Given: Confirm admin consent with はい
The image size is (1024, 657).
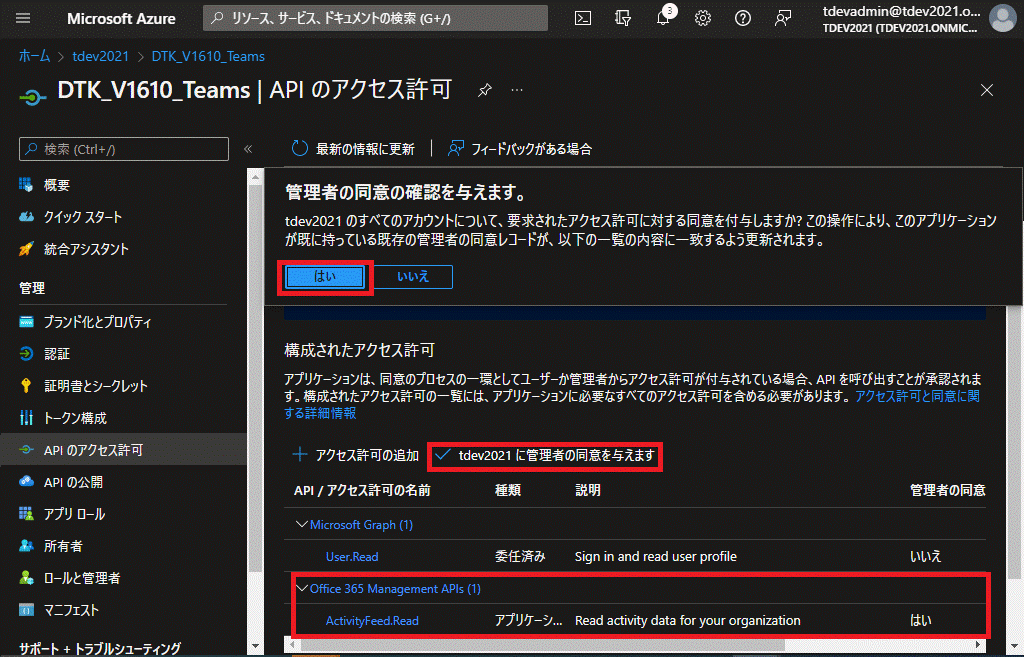Looking at the screenshot, I should [325, 277].
